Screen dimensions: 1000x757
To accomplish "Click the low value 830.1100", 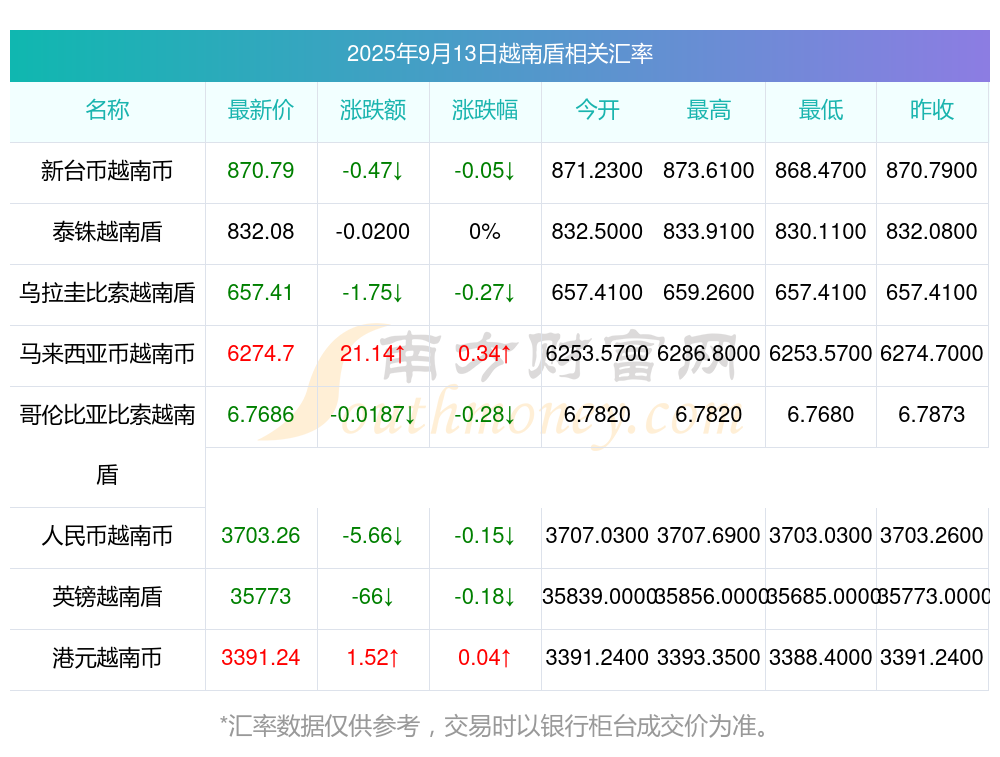I will [x=821, y=232].
